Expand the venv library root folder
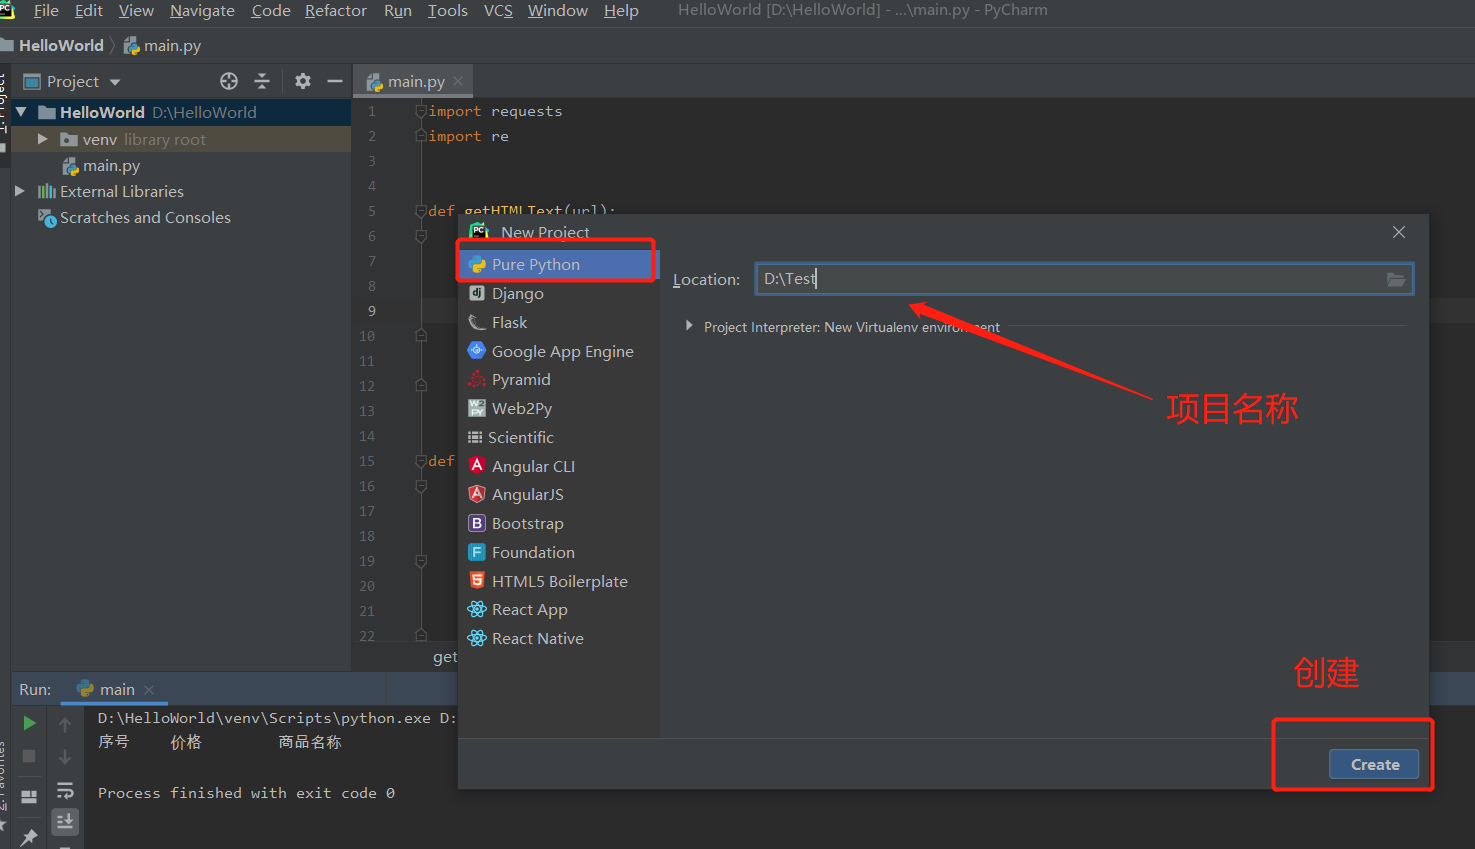The image size is (1475, 849). 41,139
